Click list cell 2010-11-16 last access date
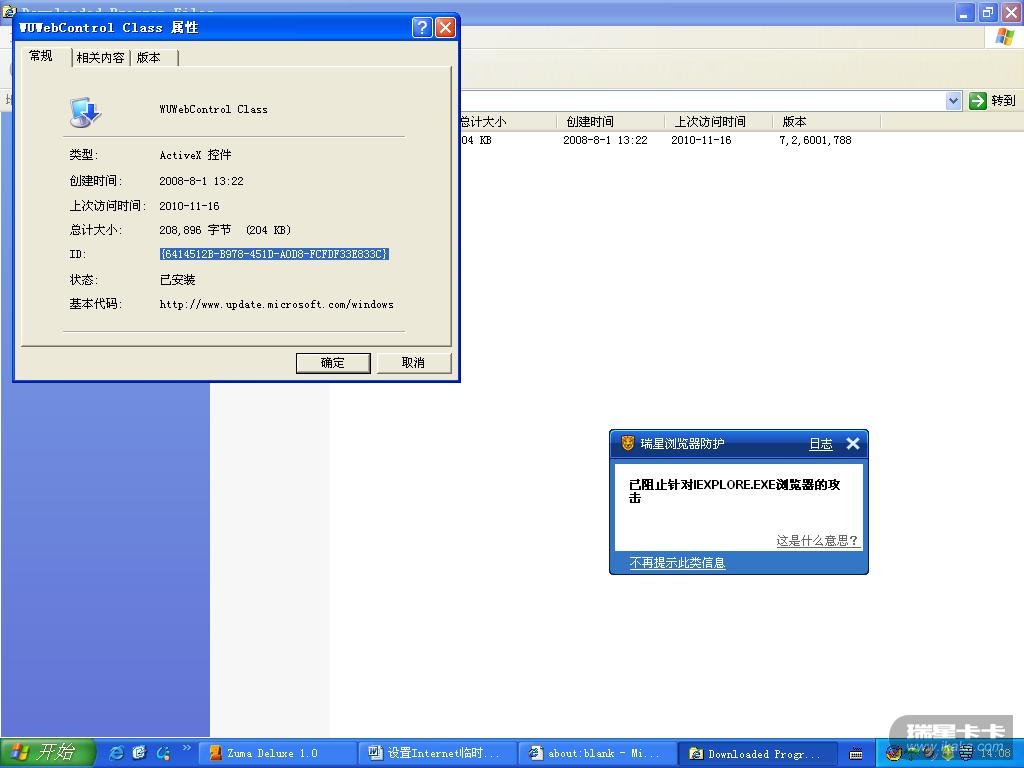 pos(701,140)
